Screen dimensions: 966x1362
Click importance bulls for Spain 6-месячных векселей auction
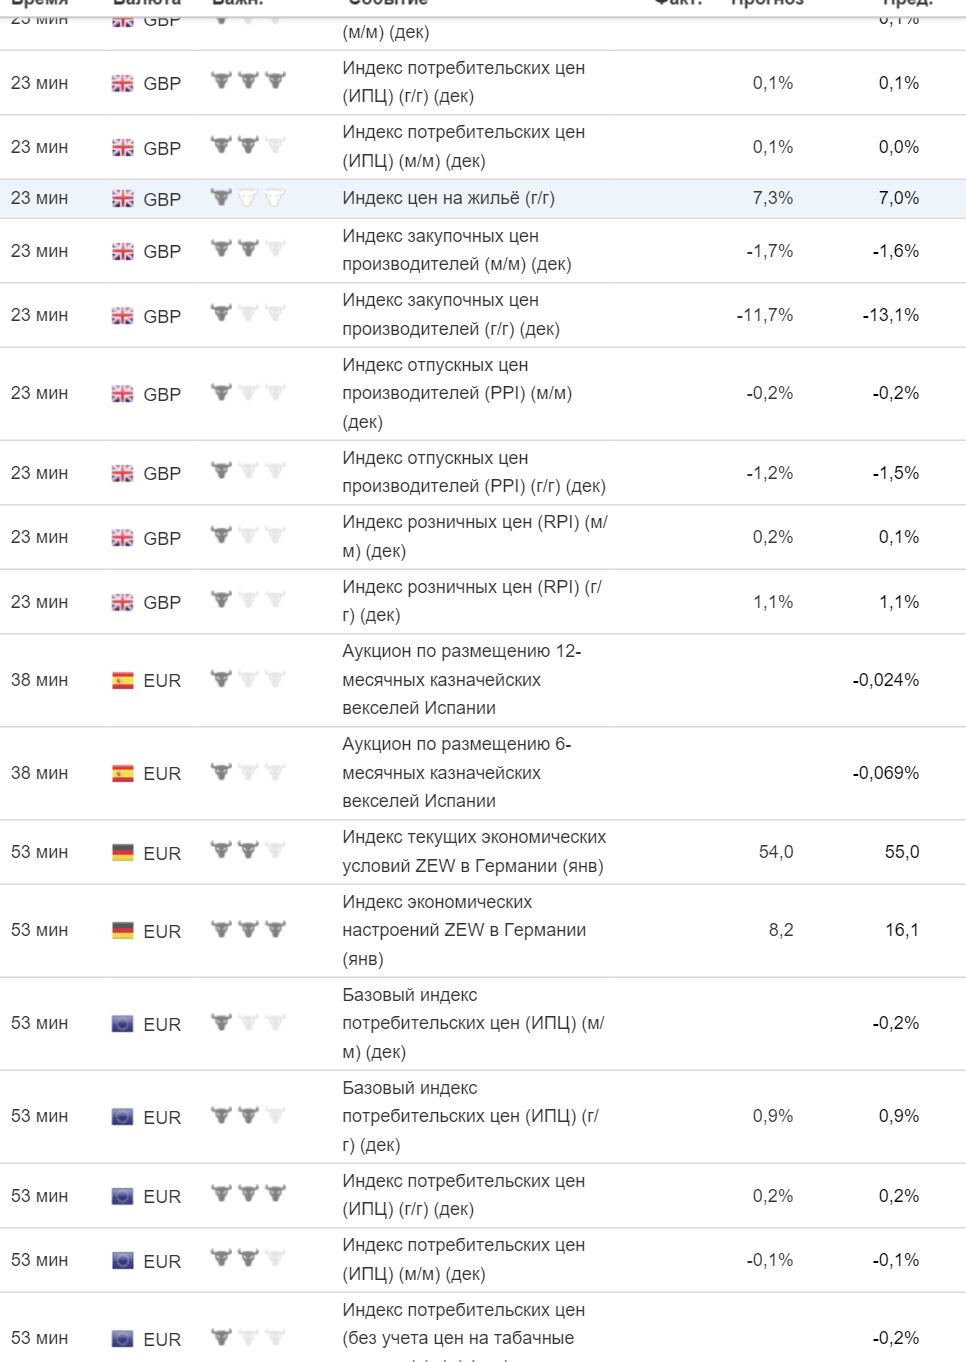(248, 773)
